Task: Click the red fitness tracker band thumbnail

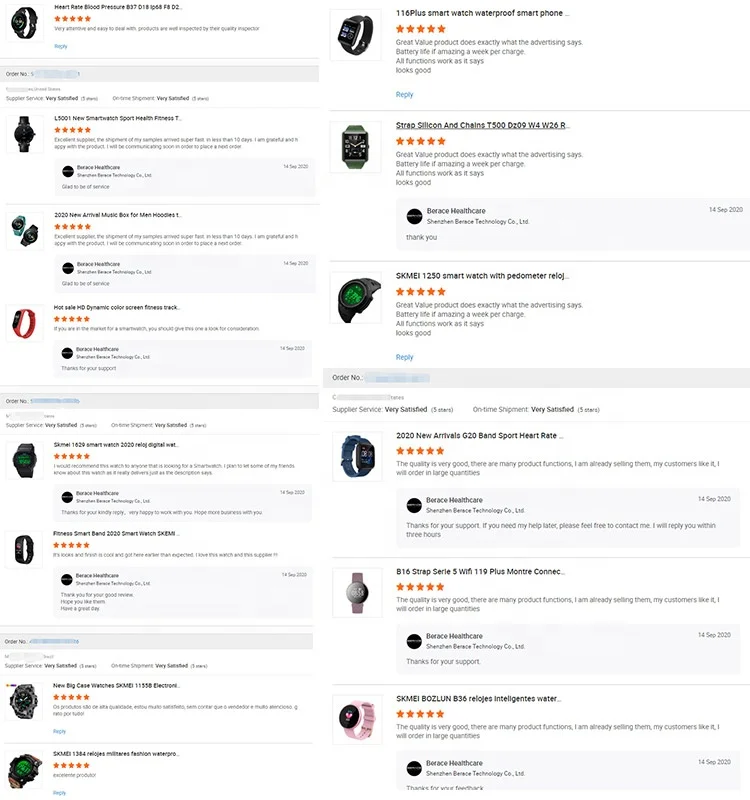Action: click(24, 323)
